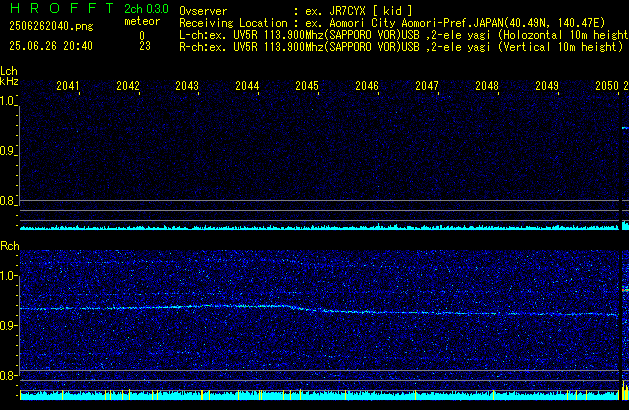
Task: Click the 2044 time marker
Action: pos(247,86)
